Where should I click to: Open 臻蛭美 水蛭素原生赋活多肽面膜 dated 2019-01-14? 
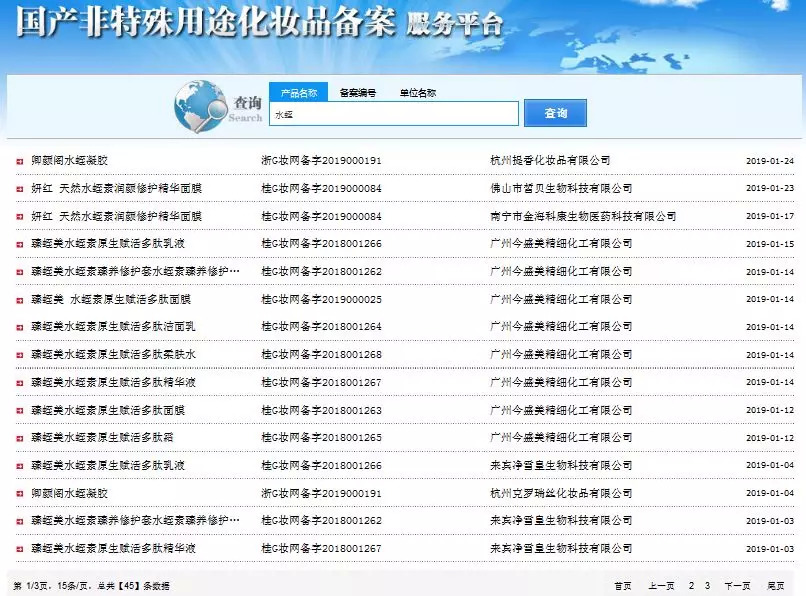(x=111, y=299)
